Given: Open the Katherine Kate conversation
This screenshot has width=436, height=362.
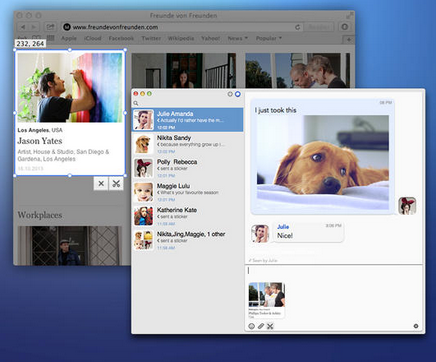Looking at the screenshot, I should click(188, 216).
